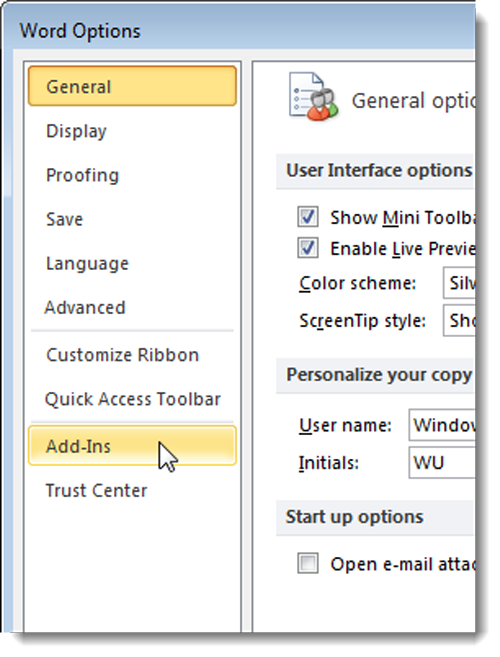Click the General options people icon
This screenshot has width=500, height=657.
313,97
